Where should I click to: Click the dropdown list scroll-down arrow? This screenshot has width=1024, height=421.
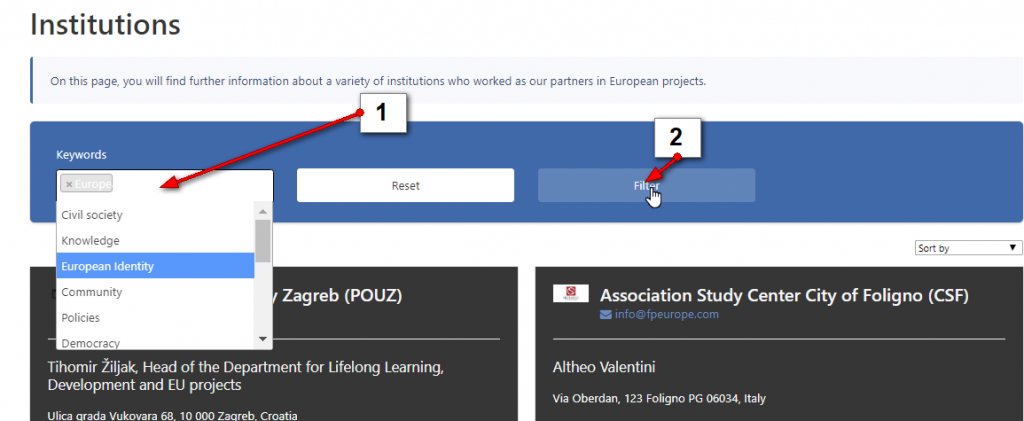click(x=263, y=339)
